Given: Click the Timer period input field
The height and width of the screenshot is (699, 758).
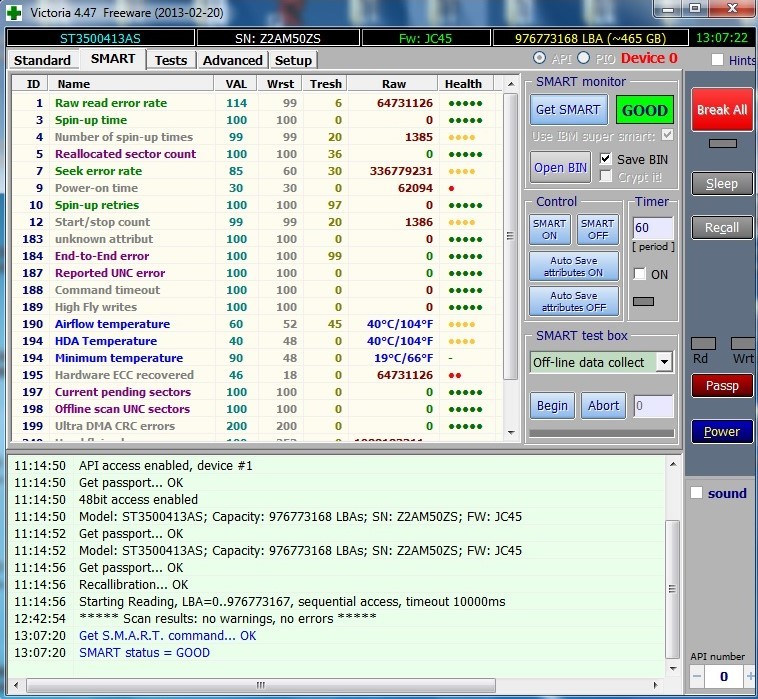Looking at the screenshot, I should (652, 228).
